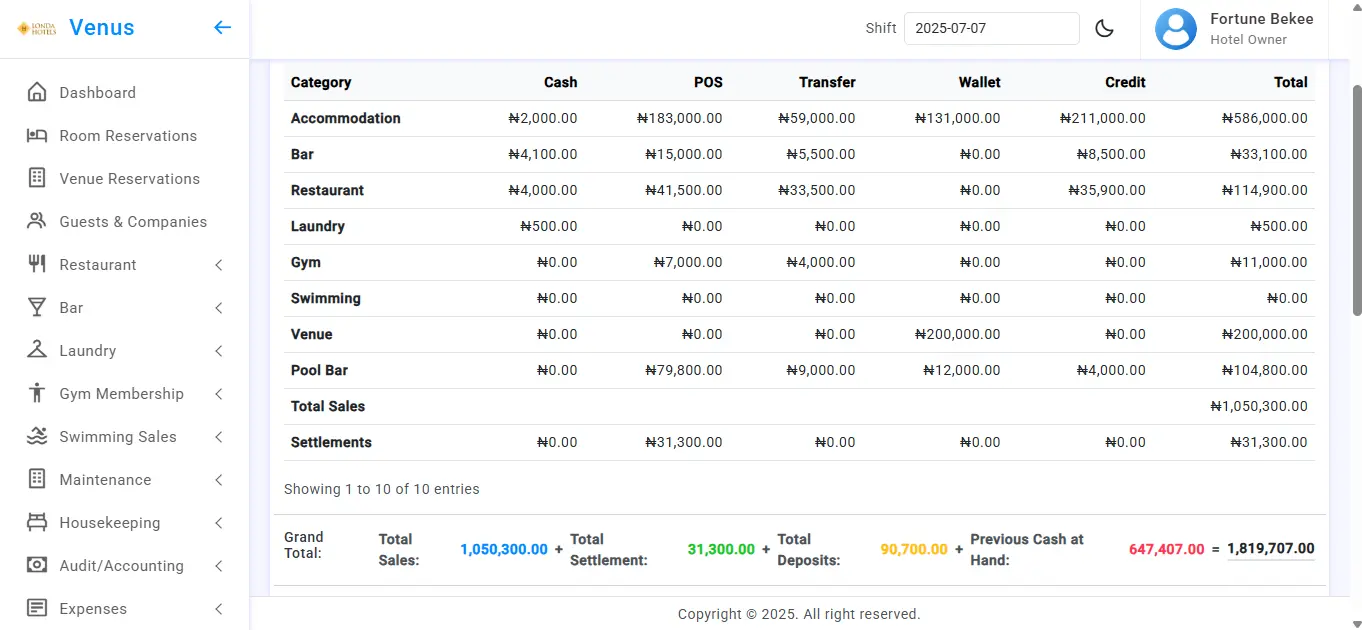1362x630 pixels.
Task: Click the Londa Hotels logo
Action: pyautogui.click(x=35, y=27)
